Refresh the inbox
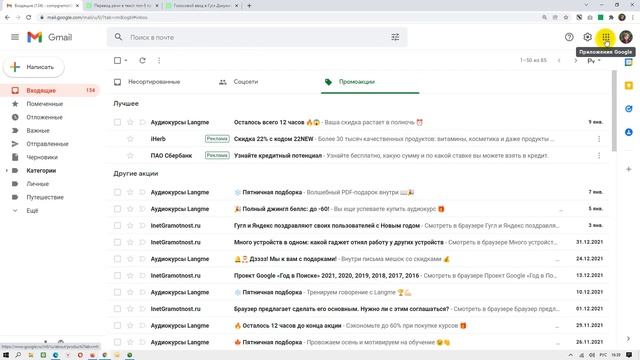640x360 pixels. pyautogui.click(x=142, y=60)
